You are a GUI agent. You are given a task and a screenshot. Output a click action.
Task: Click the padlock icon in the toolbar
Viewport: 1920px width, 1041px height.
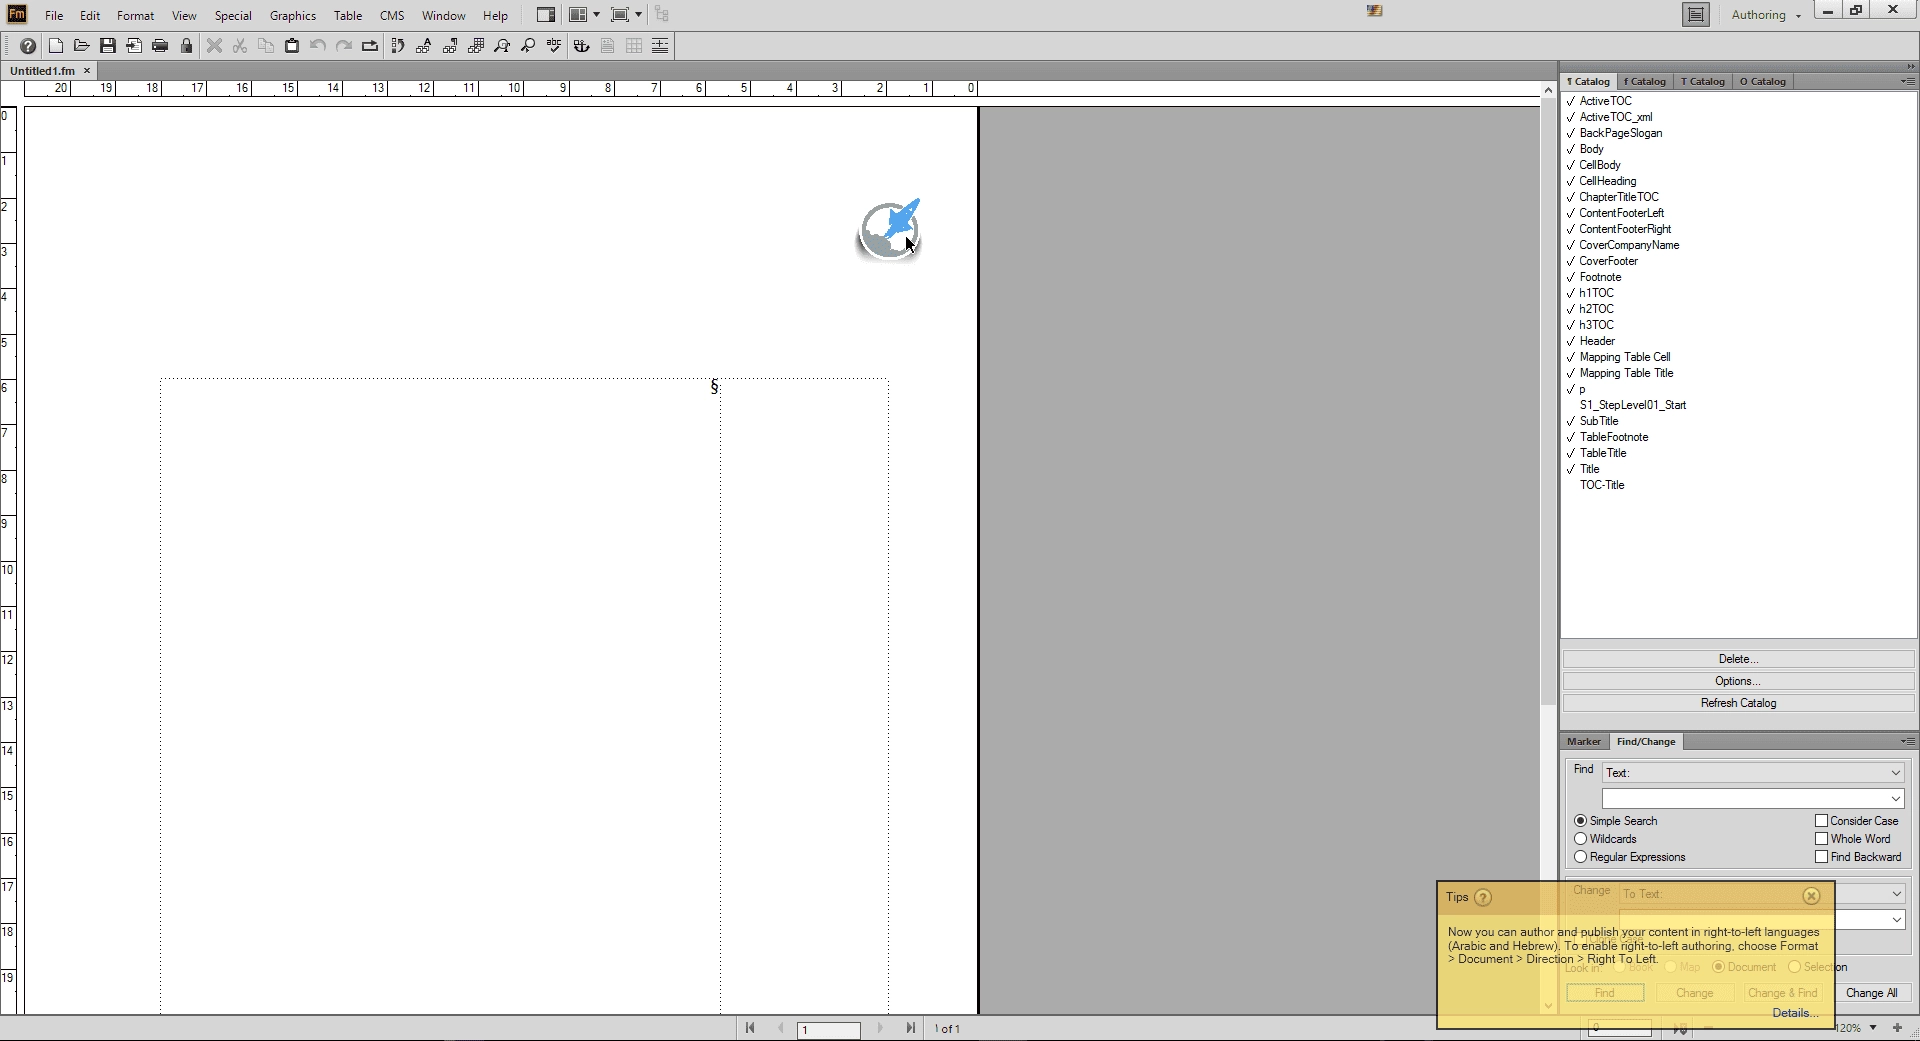(186, 46)
